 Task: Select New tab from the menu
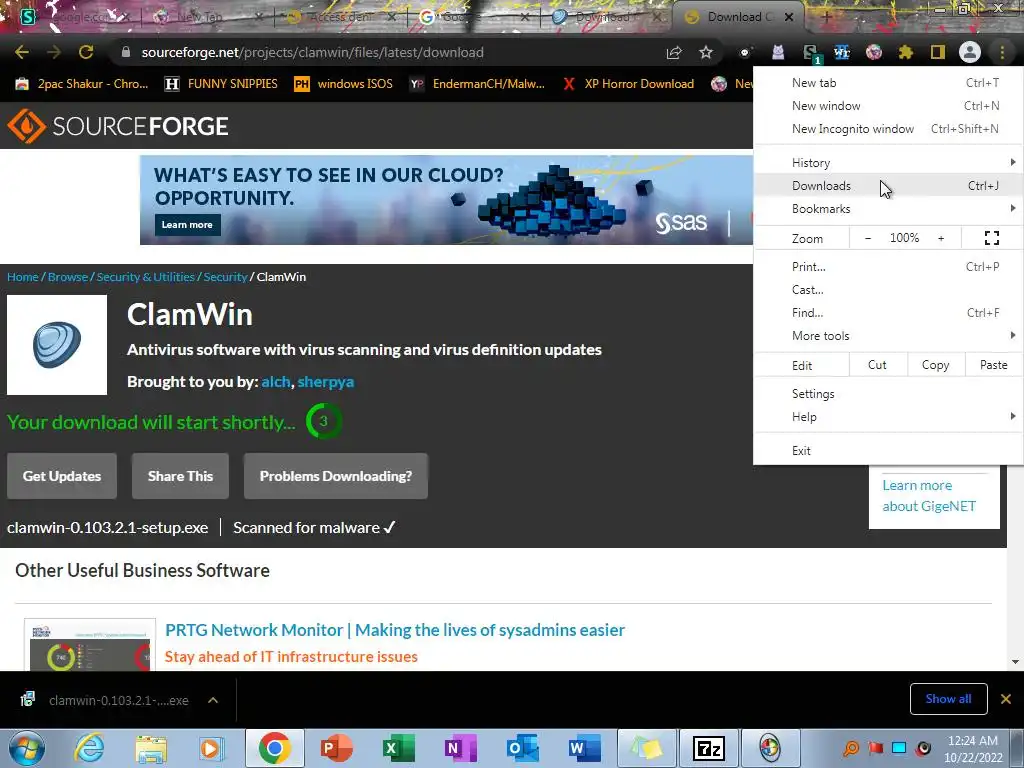pos(888,83)
